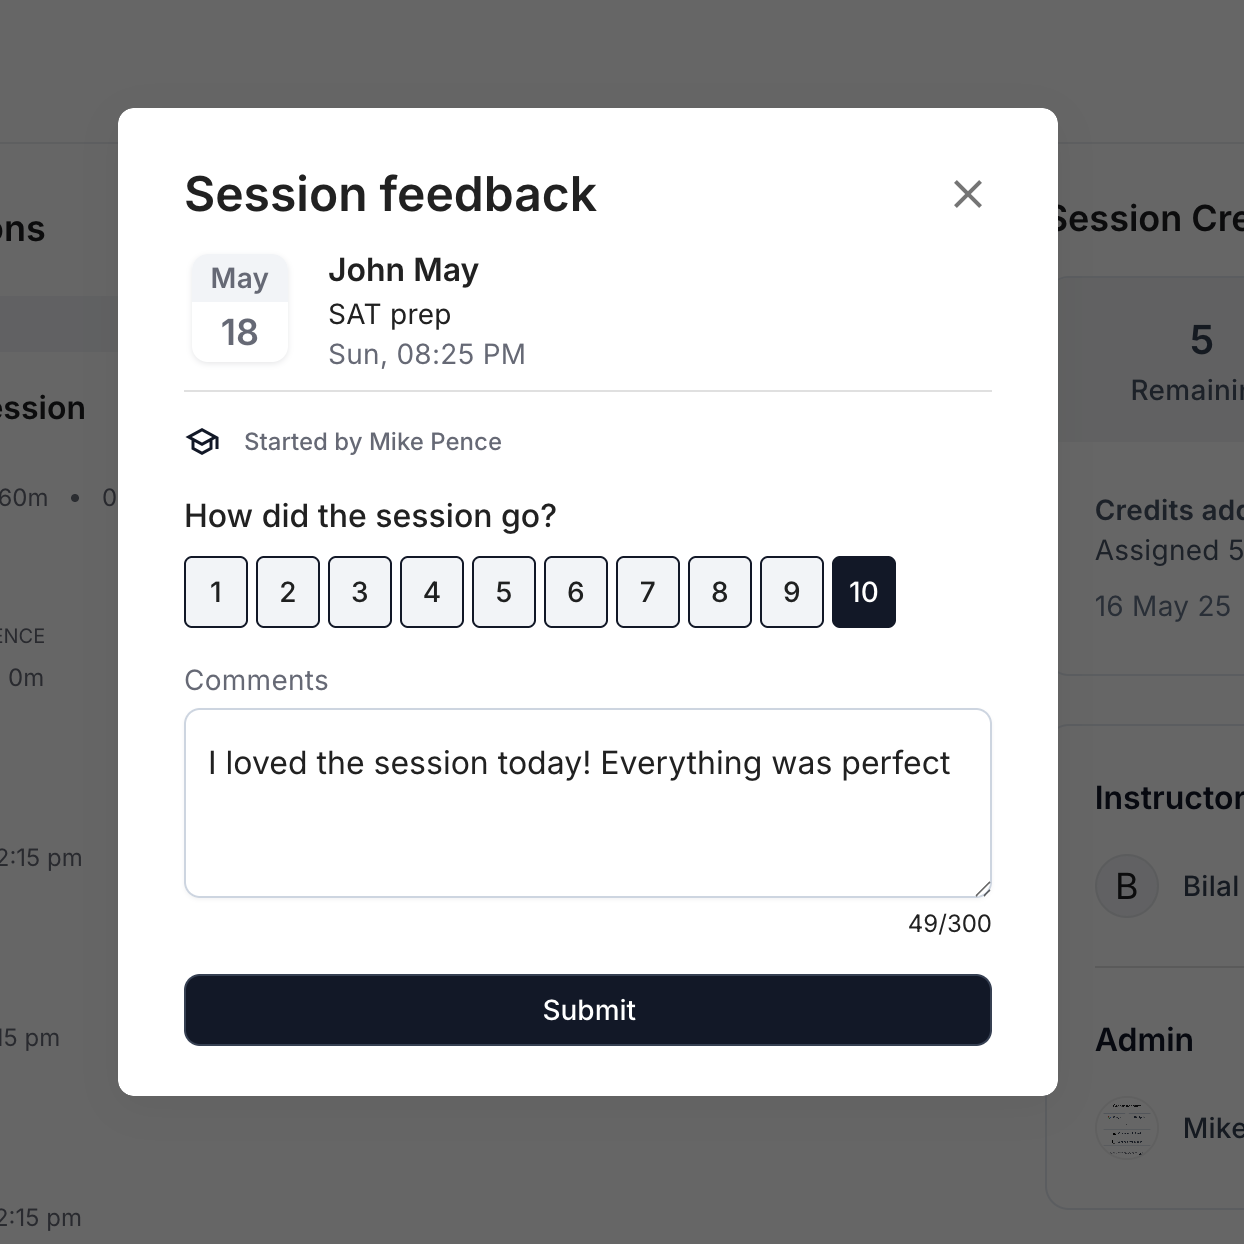Select rating 8 on the scale

pyautogui.click(x=720, y=592)
